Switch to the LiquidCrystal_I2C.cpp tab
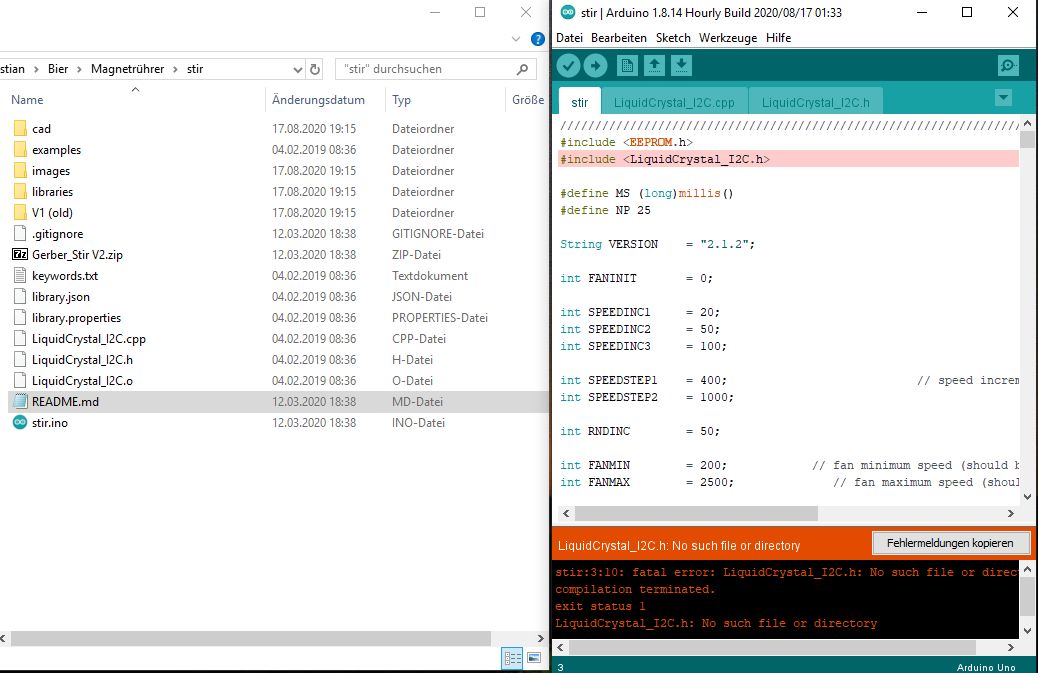The image size is (1038, 673). point(674,102)
